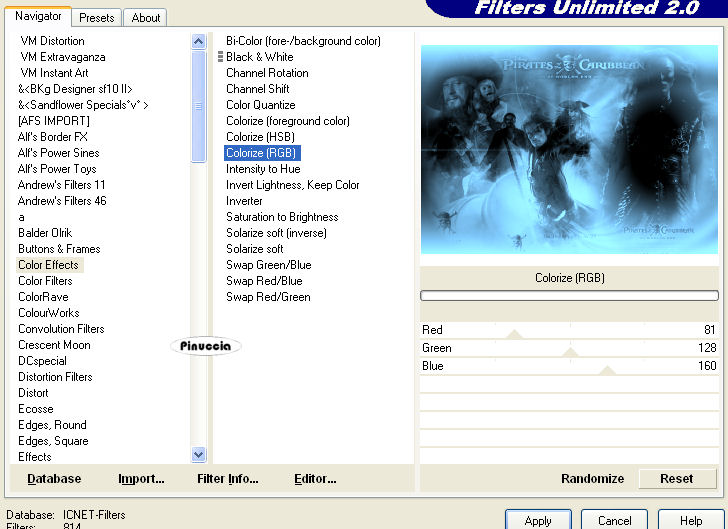This screenshot has height=529, width=728.
Task: Click the category list scrollbar thumb
Action: click(198, 106)
